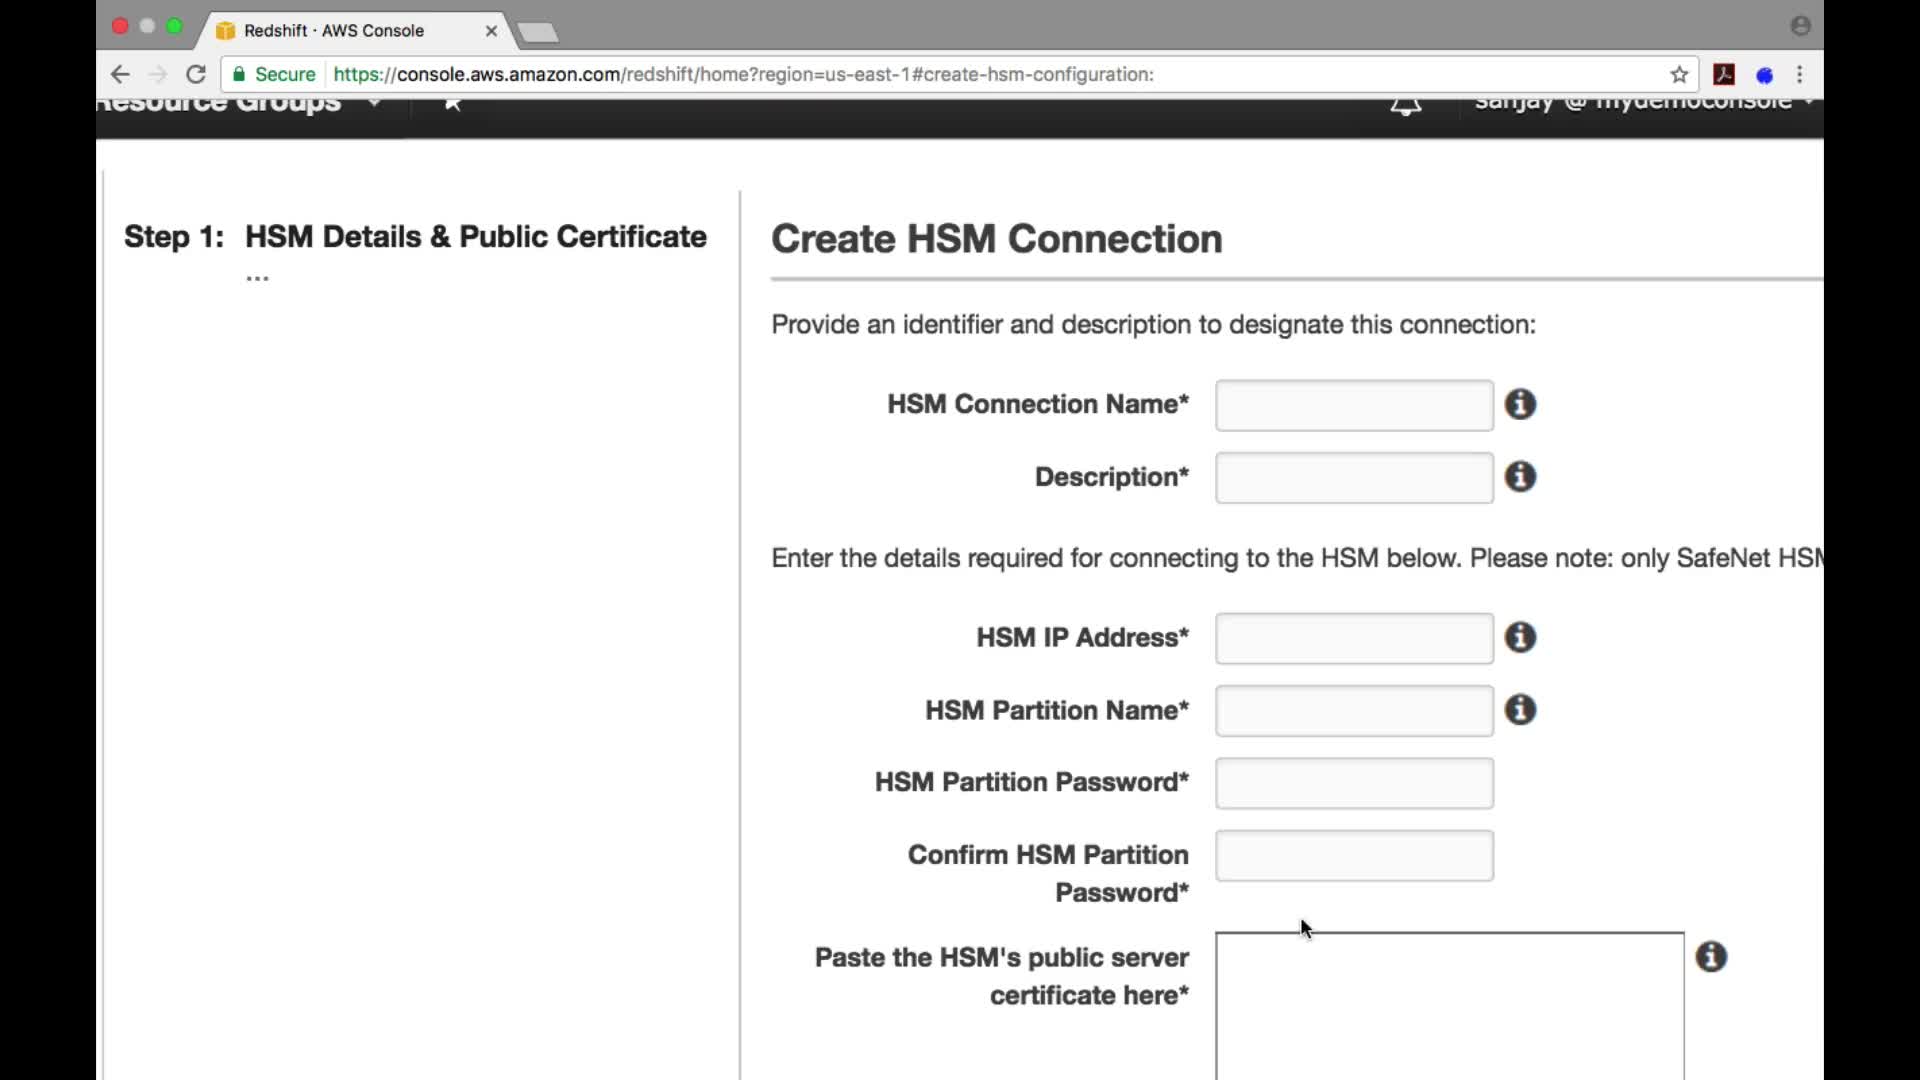The height and width of the screenshot is (1080, 1920).
Task: Click info icon next to Description field
Action: (x=1520, y=477)
